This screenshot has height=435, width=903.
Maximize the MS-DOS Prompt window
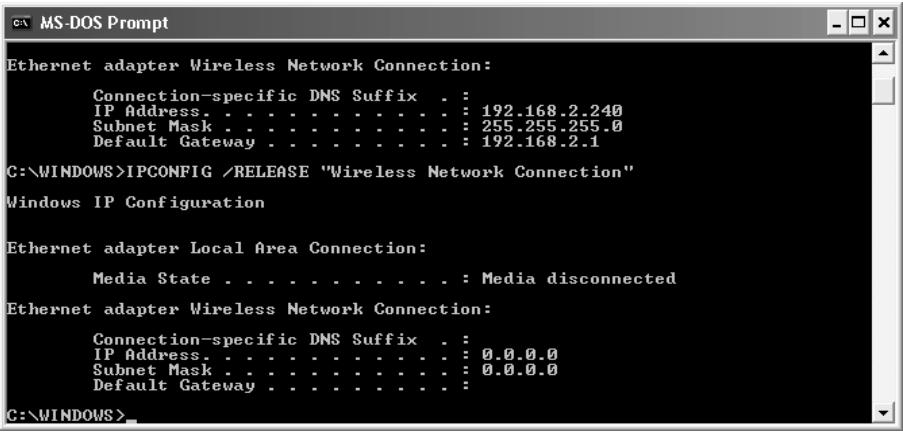click(x=859, y=24)
